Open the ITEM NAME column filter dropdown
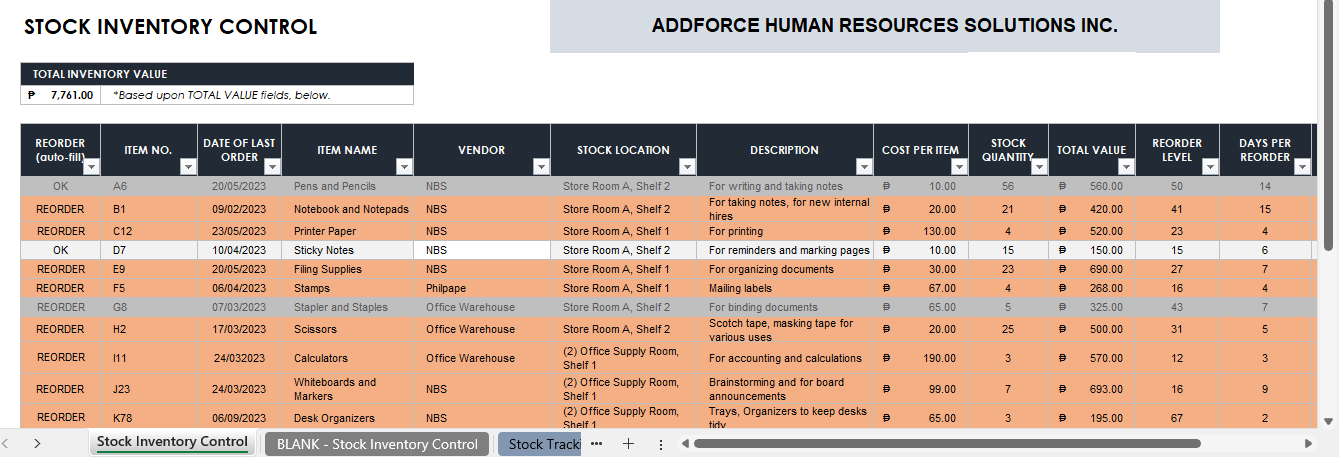Image resolution: width=1339 pixels, height=457 pixels. pos(404,167)
